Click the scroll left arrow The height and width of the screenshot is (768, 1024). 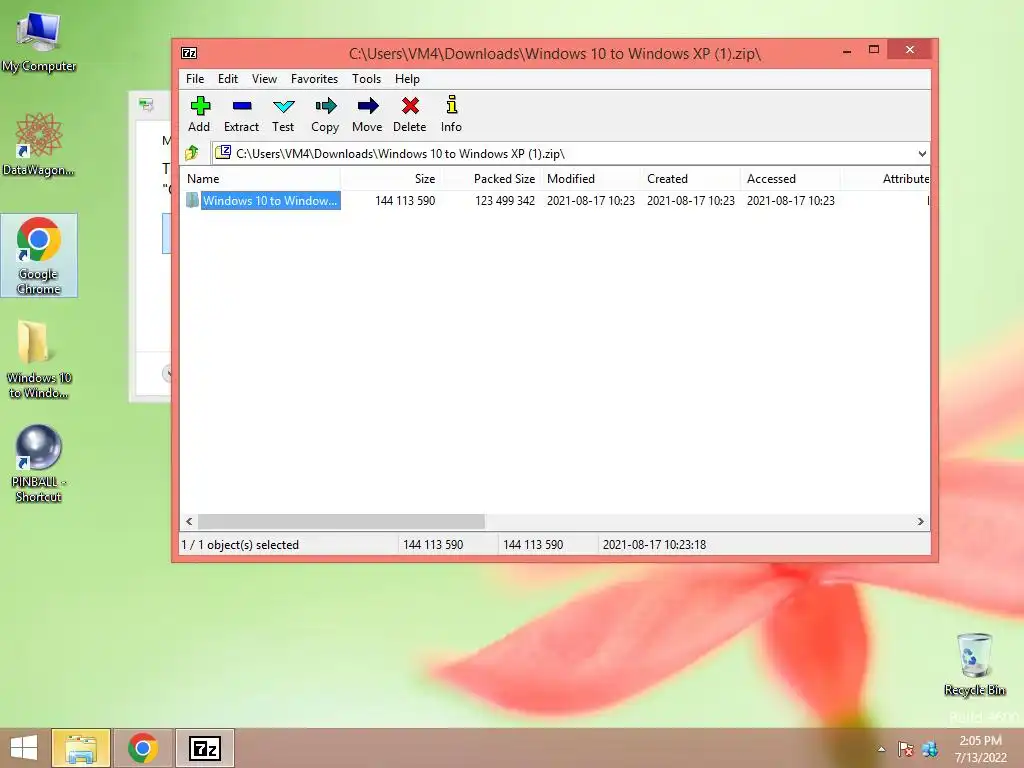pyautogui.click(x=189, y=521)
